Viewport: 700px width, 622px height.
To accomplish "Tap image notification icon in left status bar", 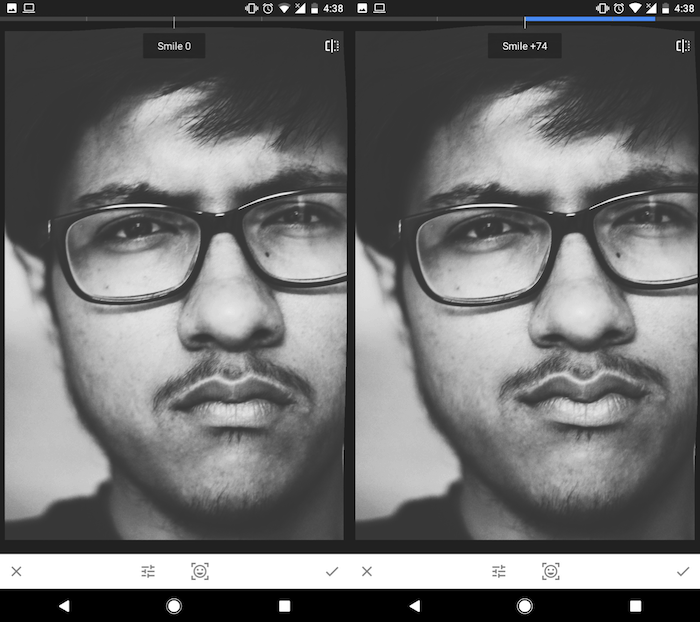I will pyautogui.click(x=12, y=8).
